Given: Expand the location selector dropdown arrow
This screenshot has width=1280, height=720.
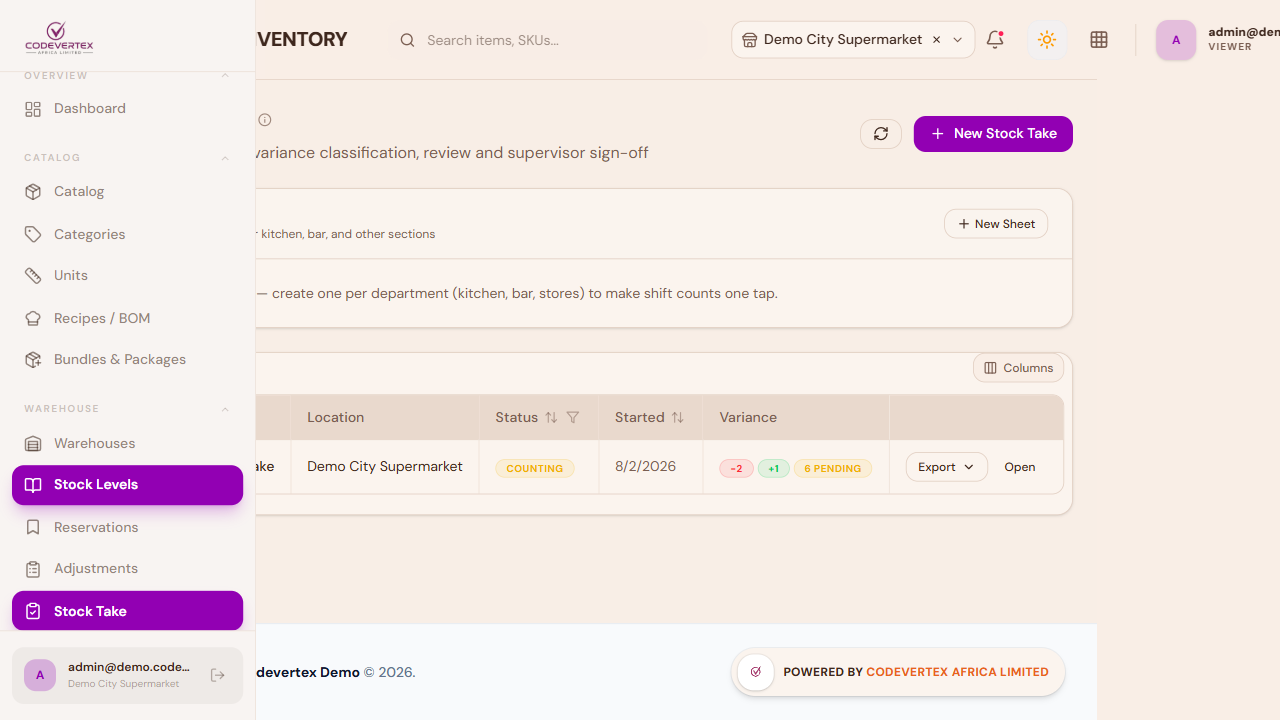Looking at the screenshot, I should coord(958,40).
